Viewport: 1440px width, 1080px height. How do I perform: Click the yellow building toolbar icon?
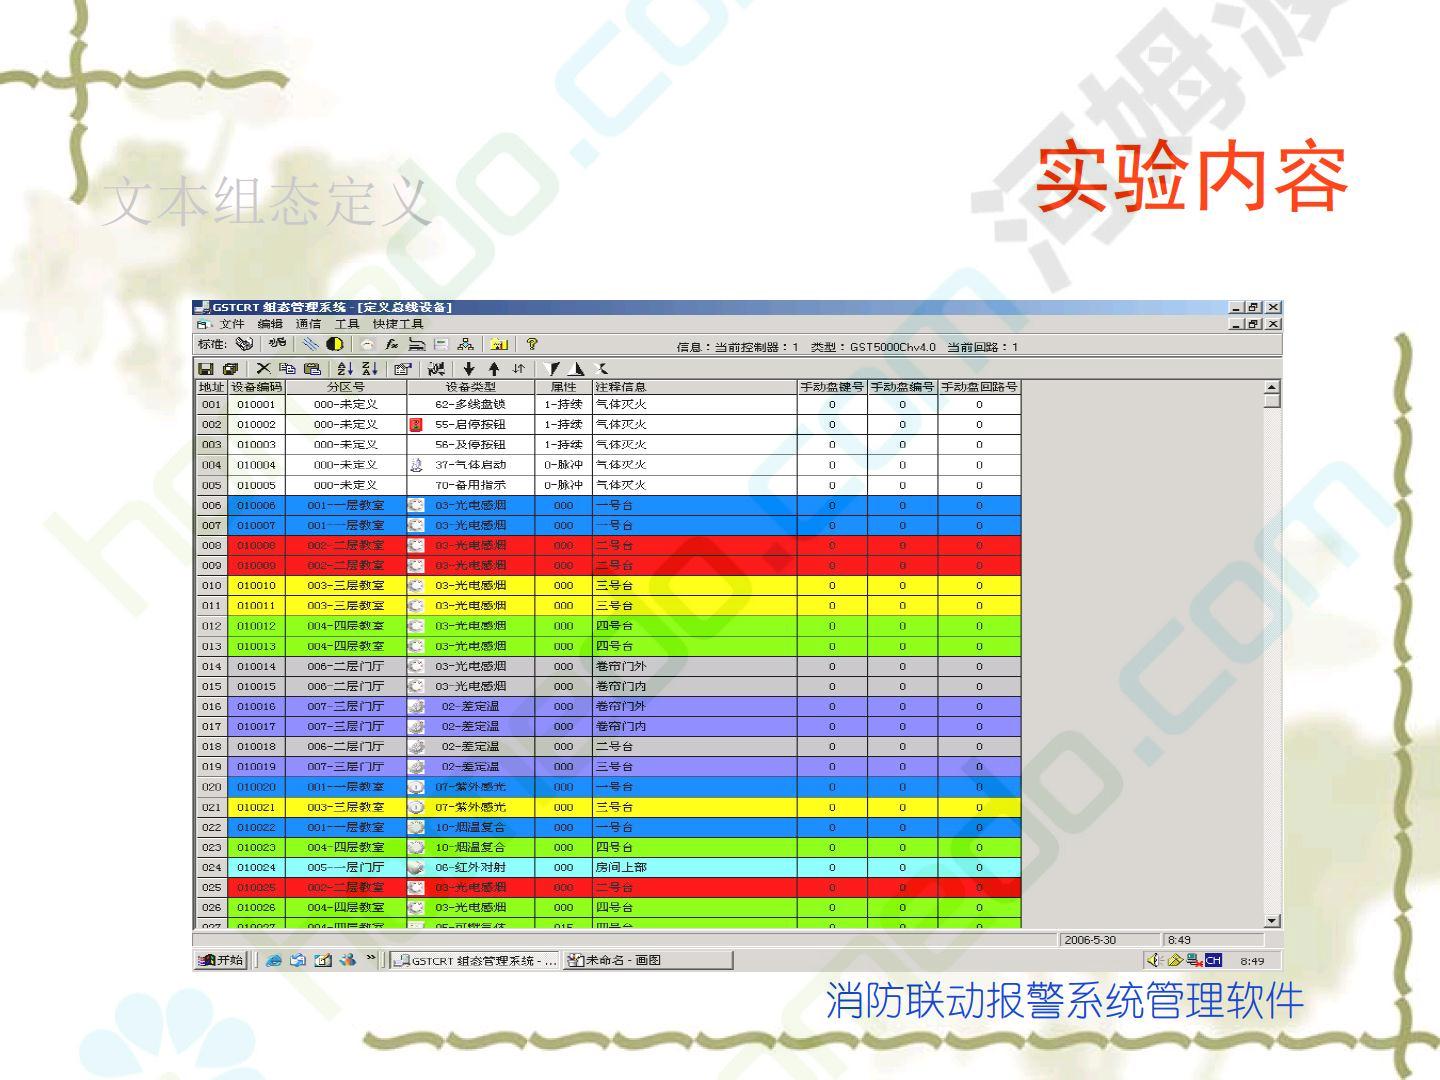498,344
